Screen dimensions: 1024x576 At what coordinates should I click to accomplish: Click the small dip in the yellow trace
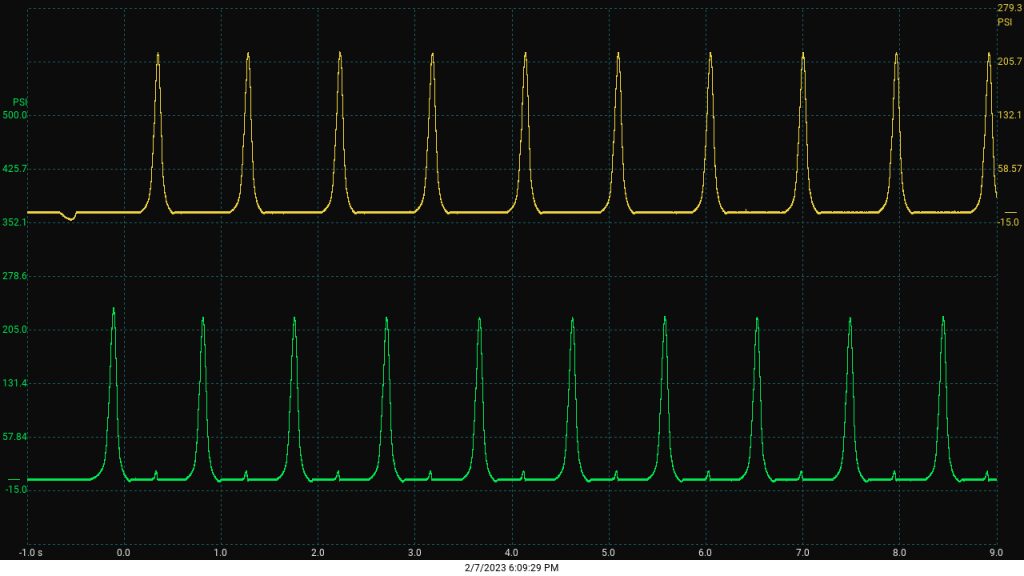point(70,217)
